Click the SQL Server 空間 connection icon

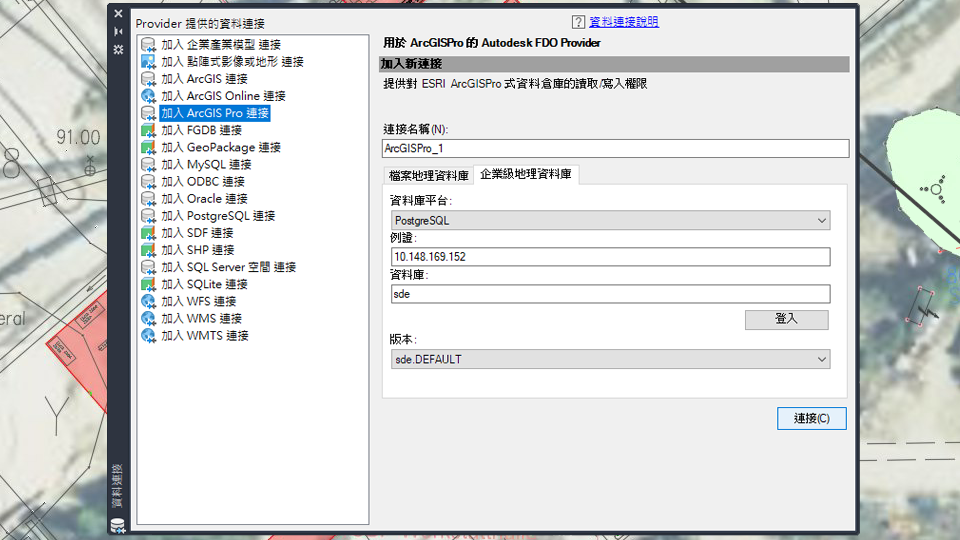pyautogui.click(x=148, y=268)
